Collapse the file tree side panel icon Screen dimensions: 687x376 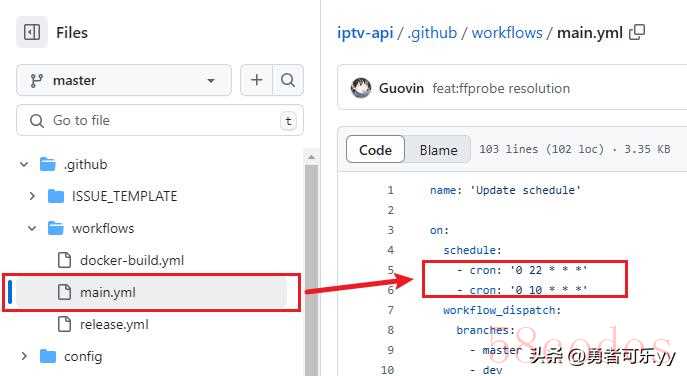[32, 32]
